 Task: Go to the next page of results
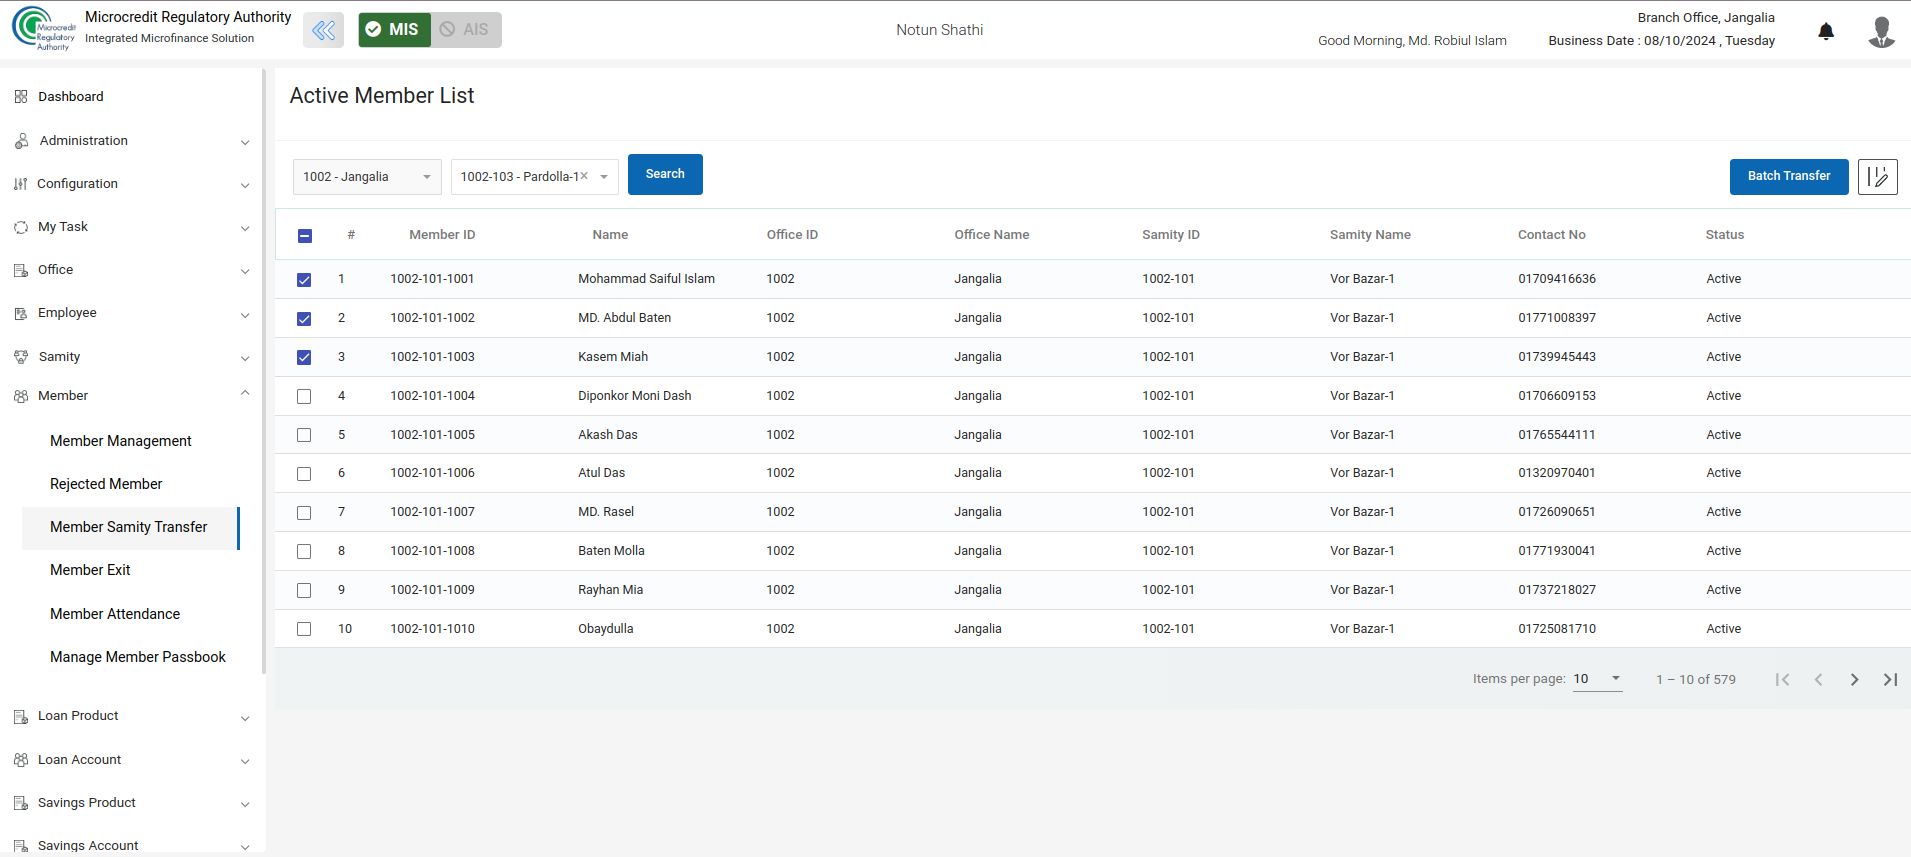pos(1854,679)
